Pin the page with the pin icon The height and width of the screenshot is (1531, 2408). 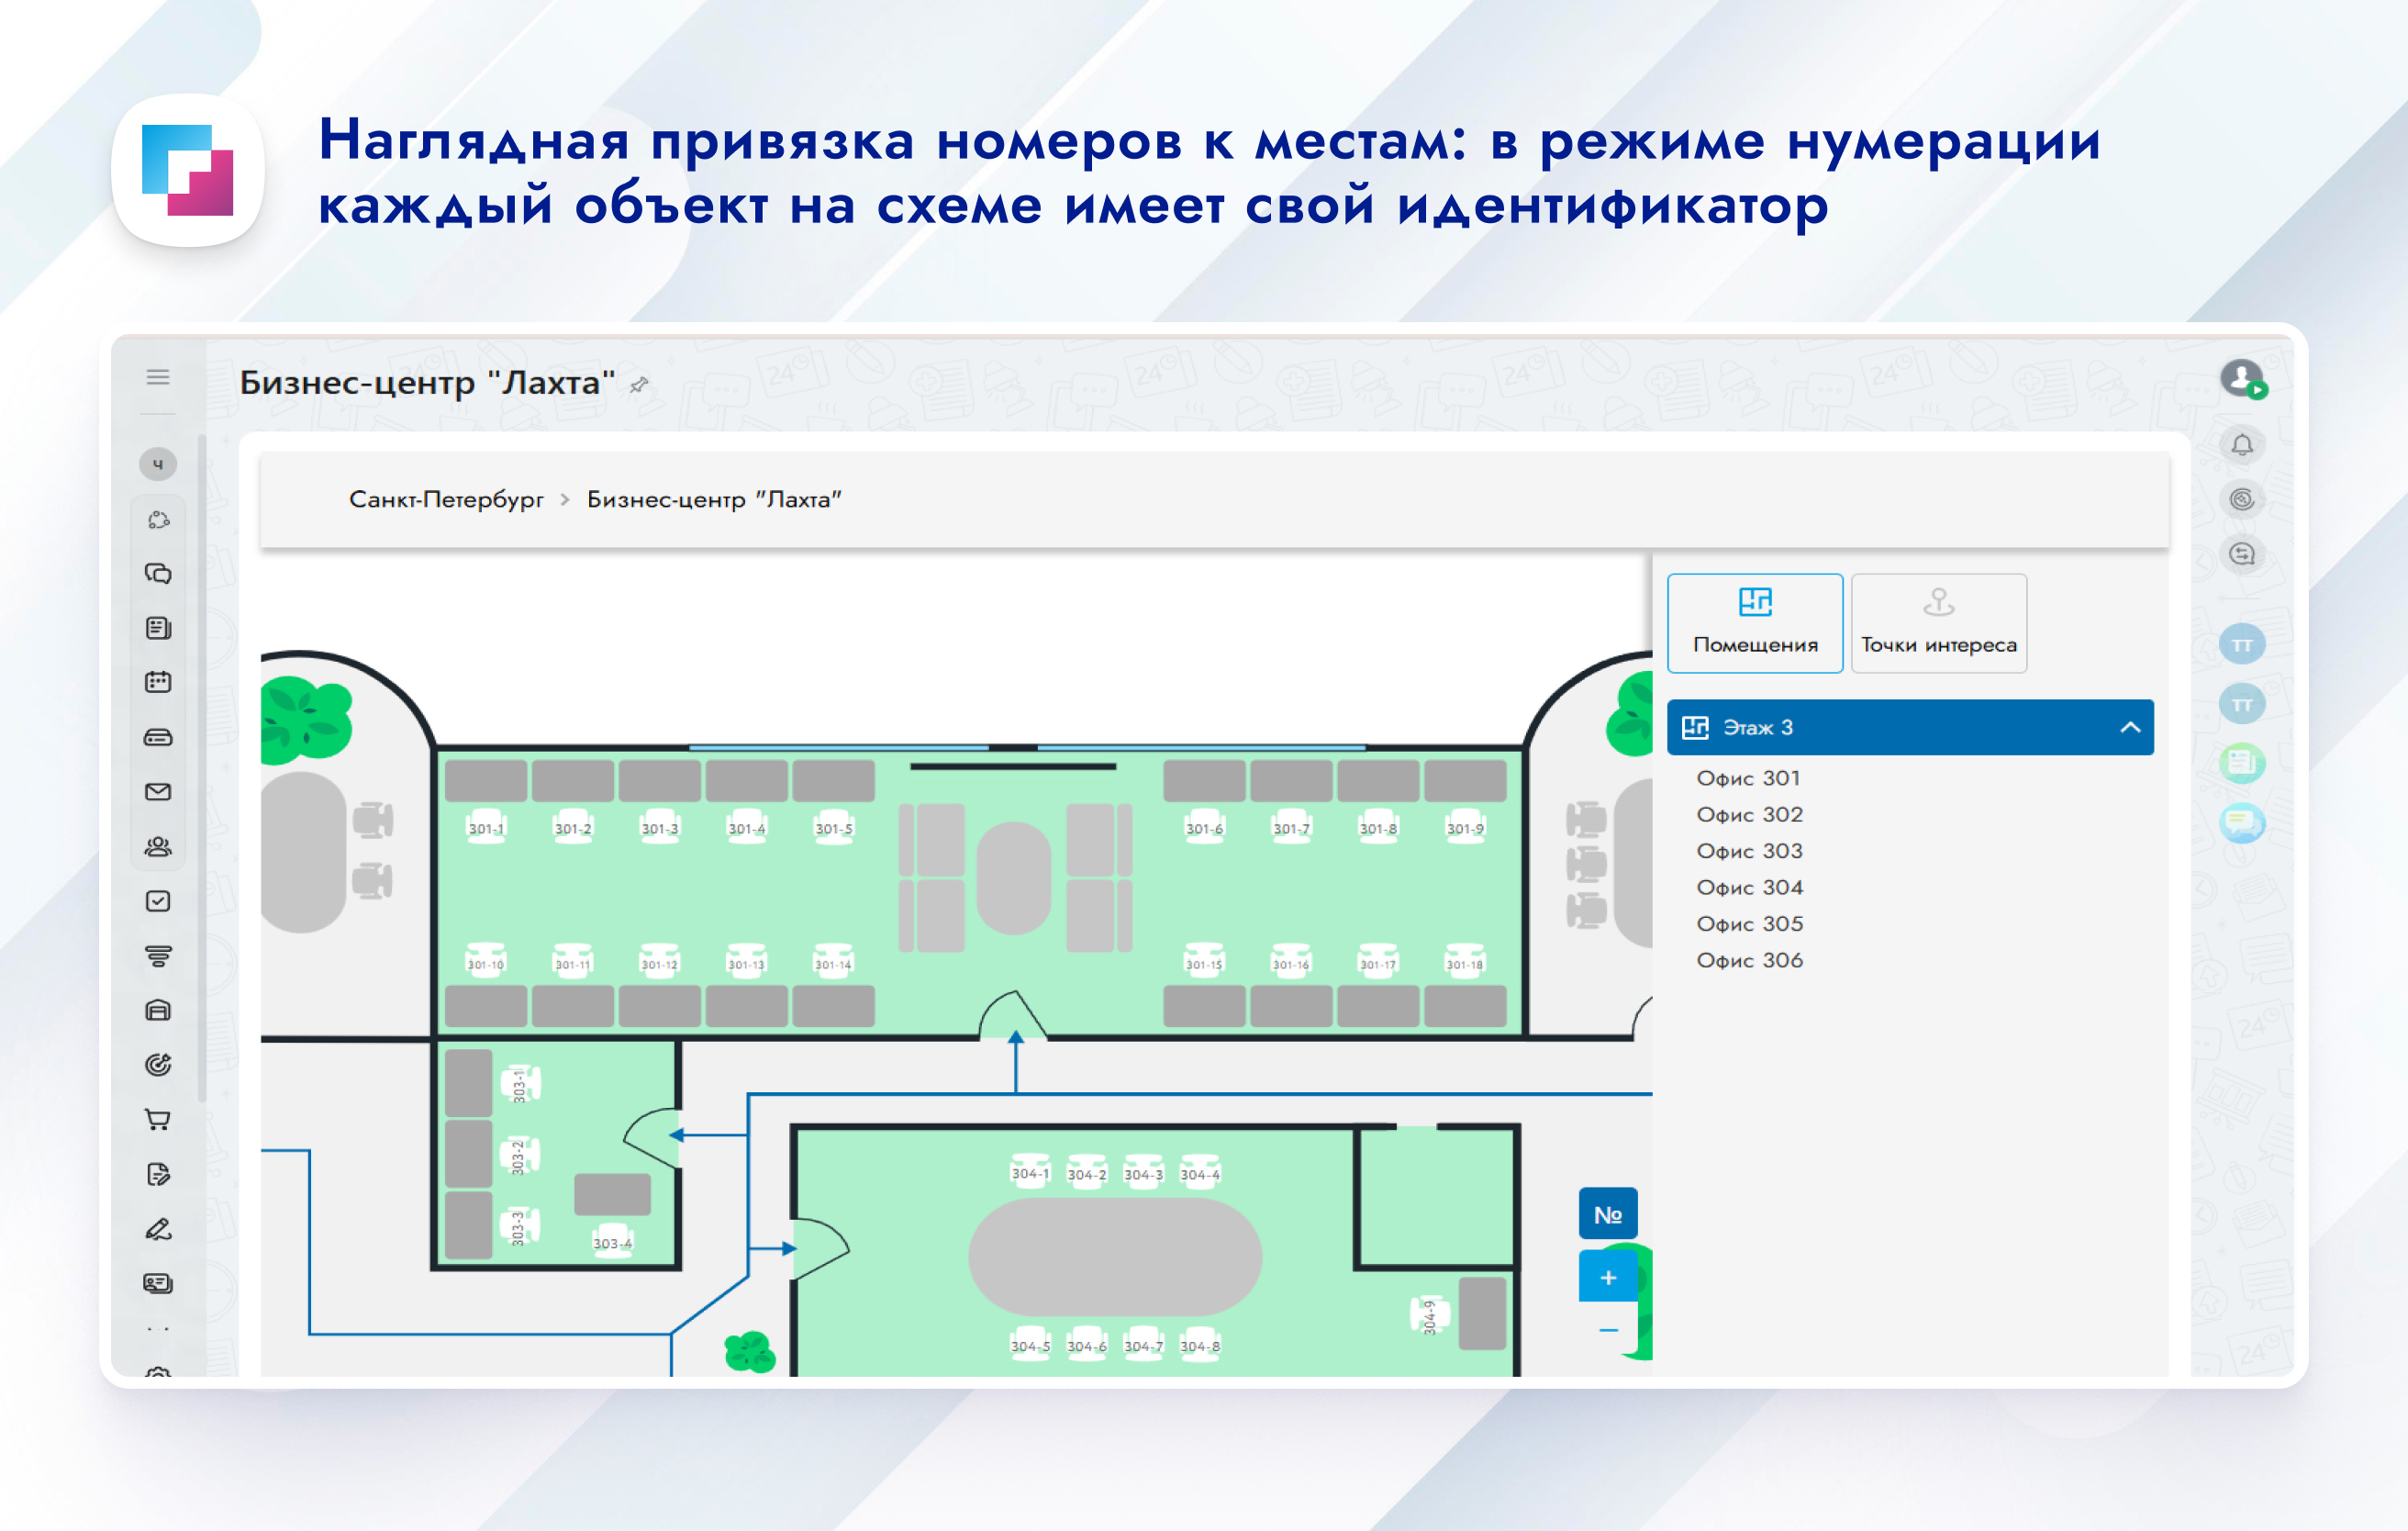click(x=639, y=384)
